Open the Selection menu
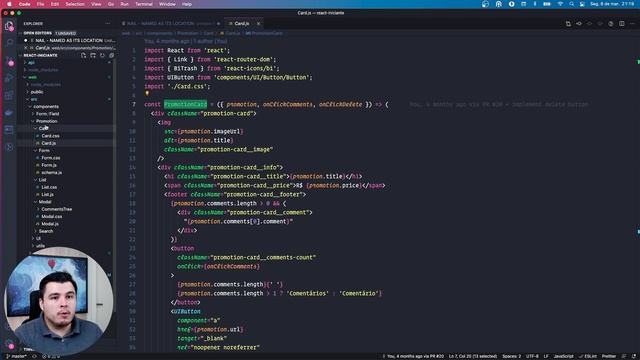 (x=75, y=4)
